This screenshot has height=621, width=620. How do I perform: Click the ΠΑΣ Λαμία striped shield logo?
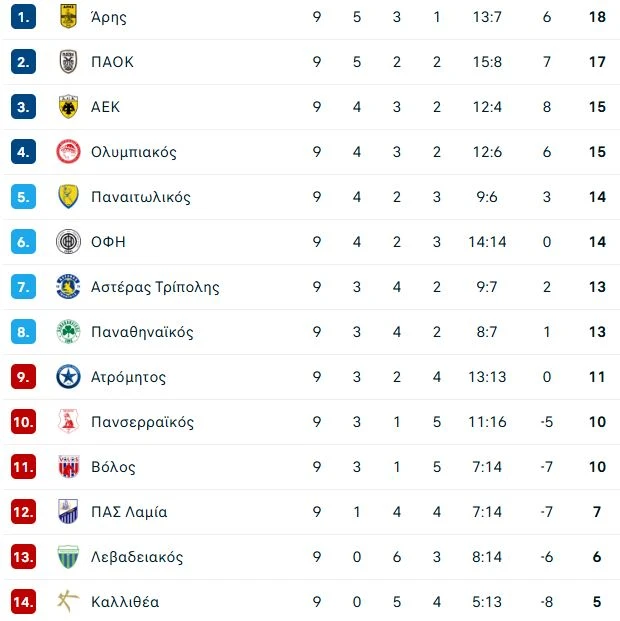coord(68,512)
